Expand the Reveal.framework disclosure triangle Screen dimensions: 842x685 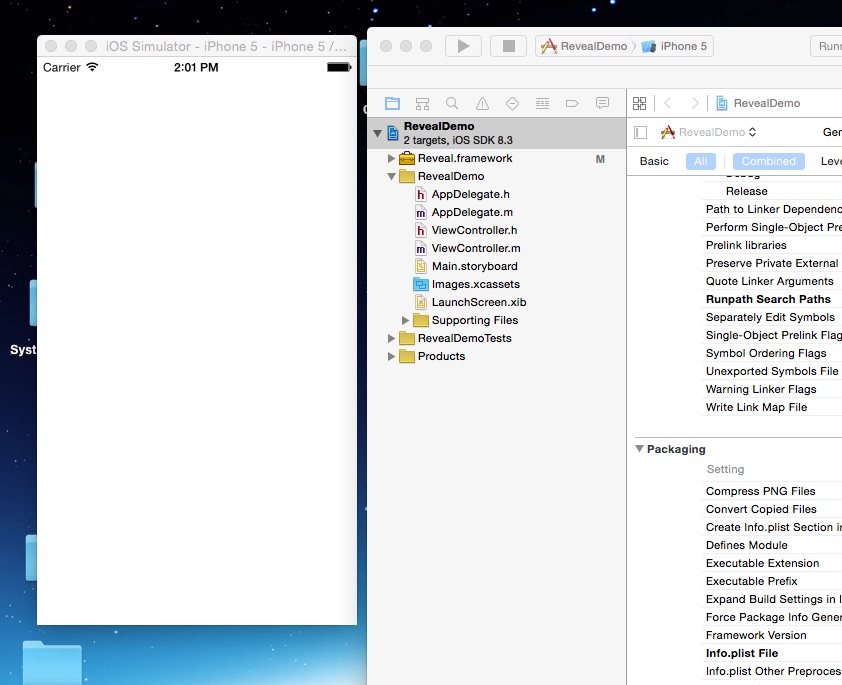[x=391, y=158]
